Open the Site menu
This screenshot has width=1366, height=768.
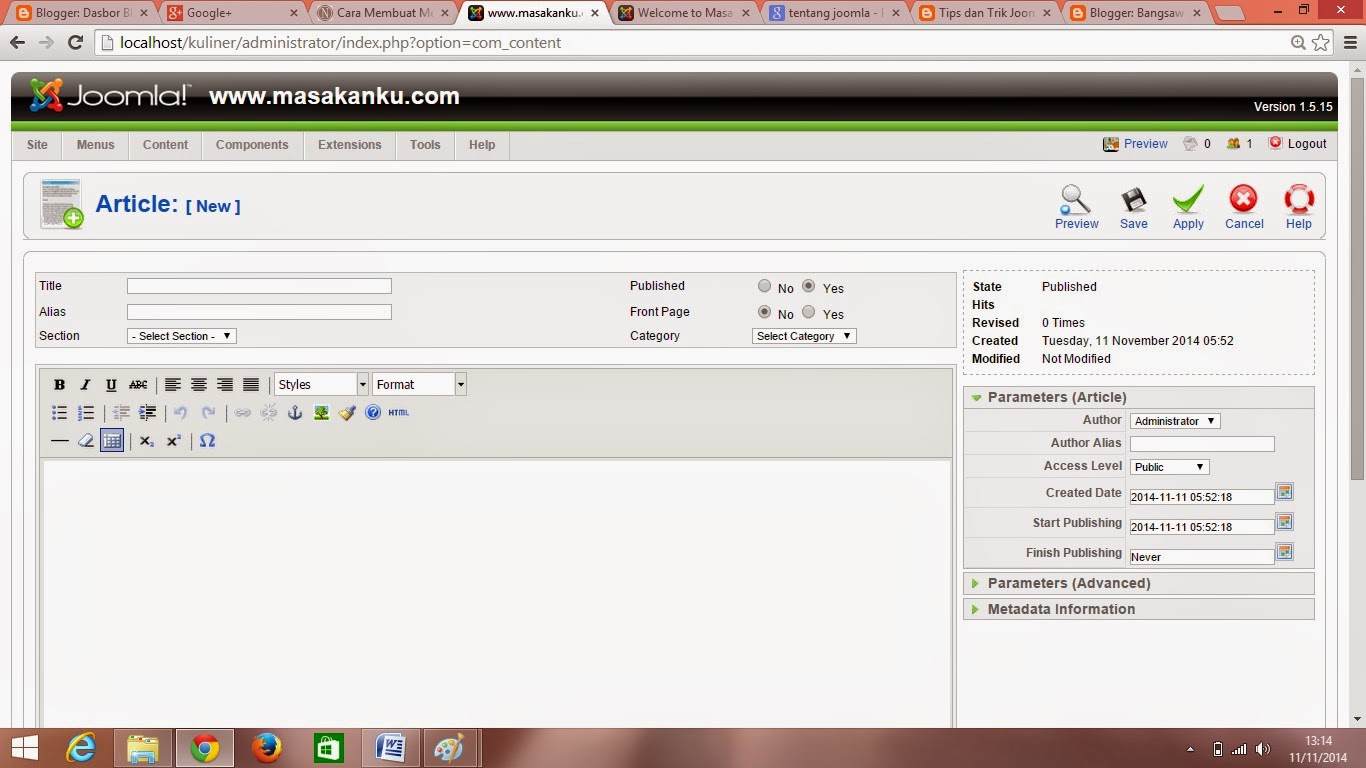tap(37, 145)
